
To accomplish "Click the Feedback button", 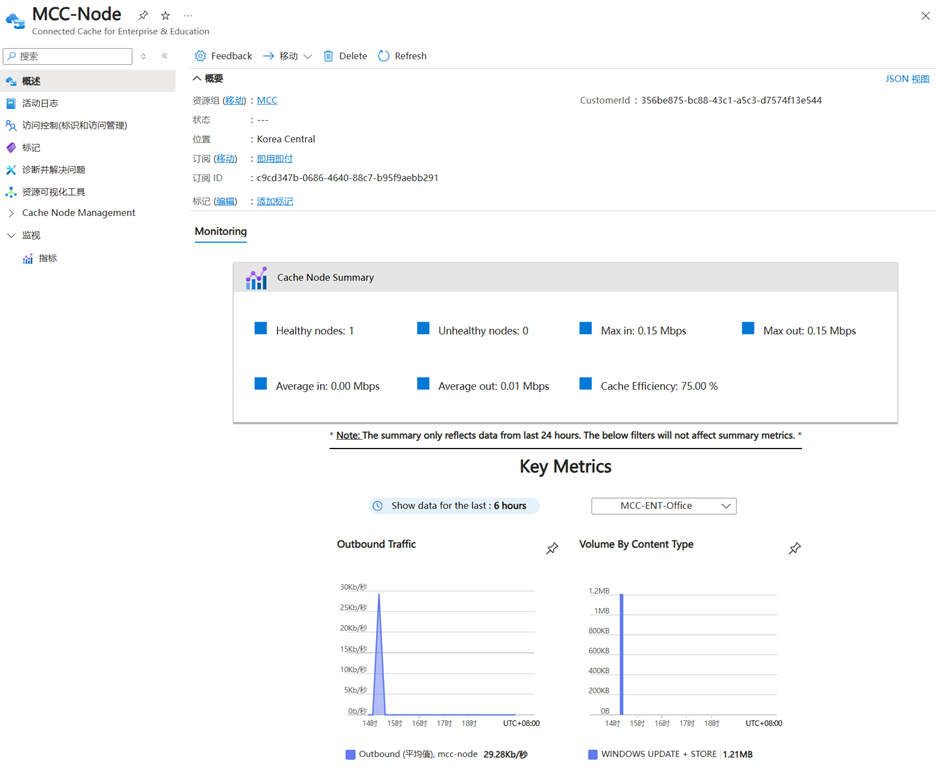I will tap(223, 56).
